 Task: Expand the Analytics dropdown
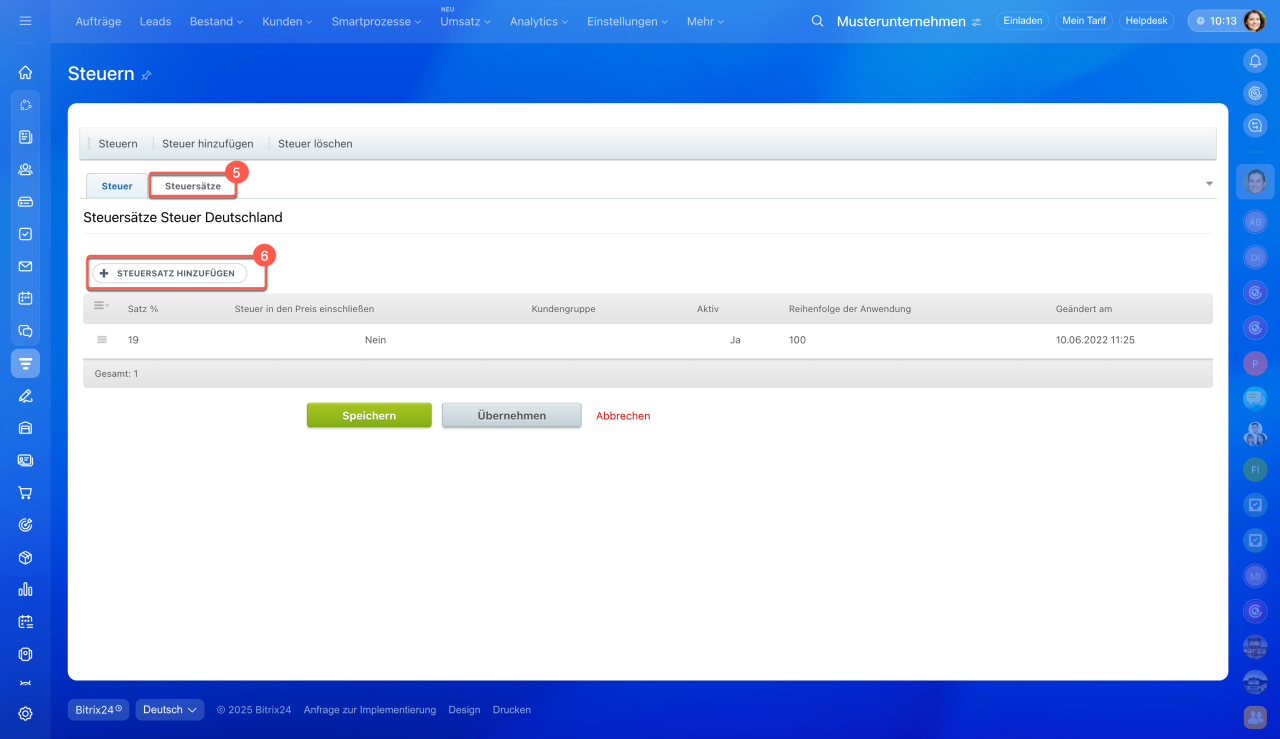tap(539, 21)
